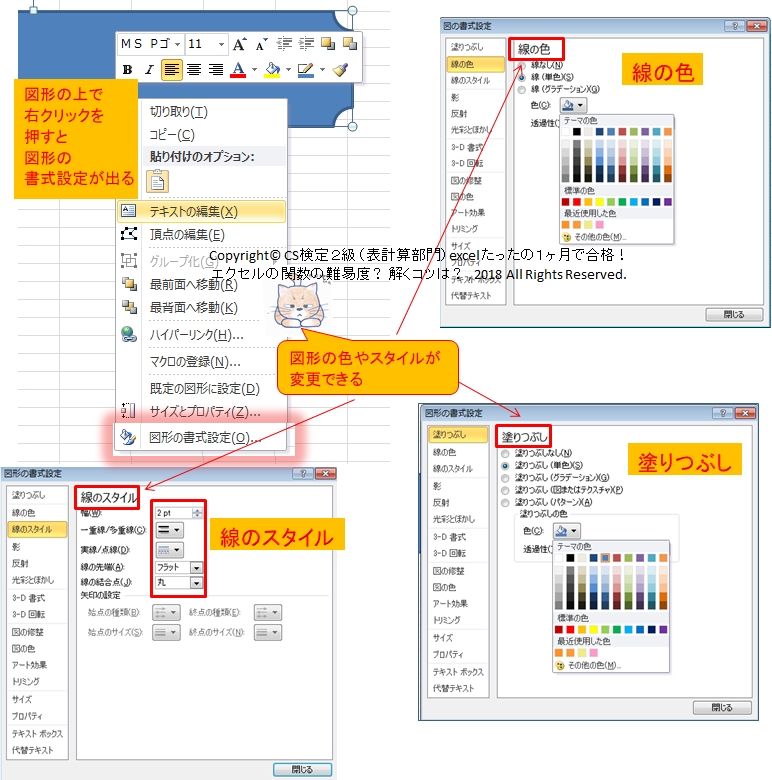
Task: Open 図形の書式設定(O)... menu item
Action: click(x=201, y=437)
